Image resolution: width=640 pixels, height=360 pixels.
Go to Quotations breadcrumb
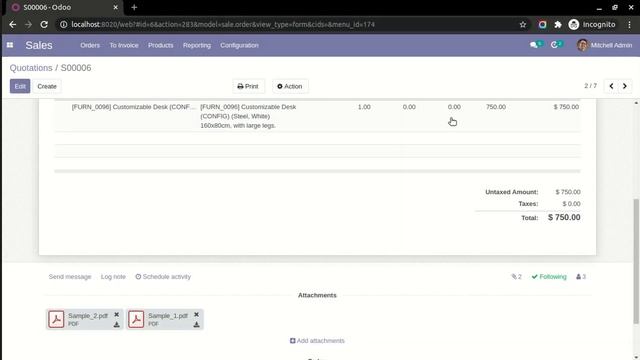31,68
